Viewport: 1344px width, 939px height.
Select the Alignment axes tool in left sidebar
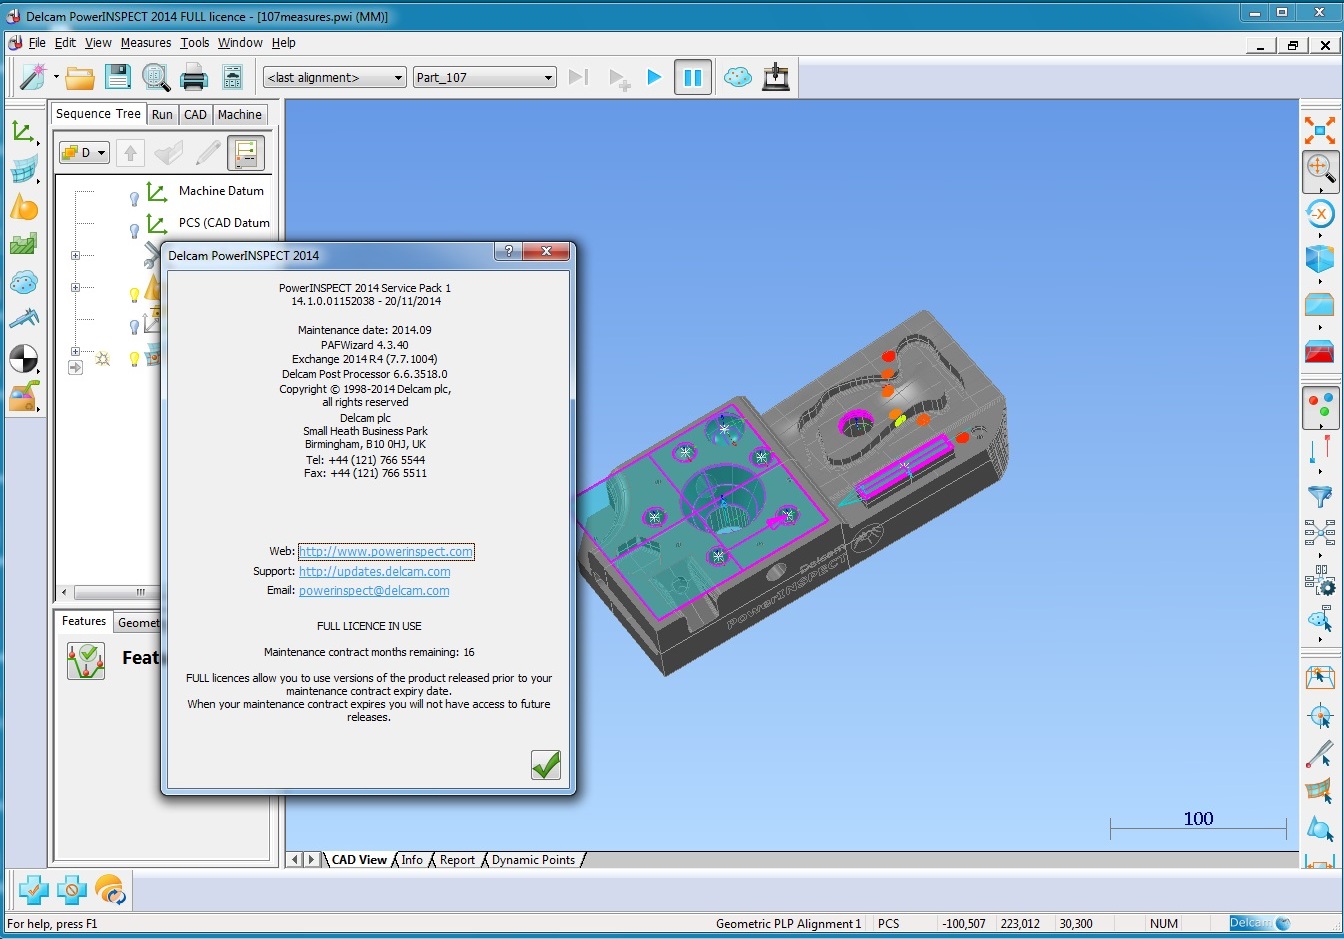coord(23,132)
